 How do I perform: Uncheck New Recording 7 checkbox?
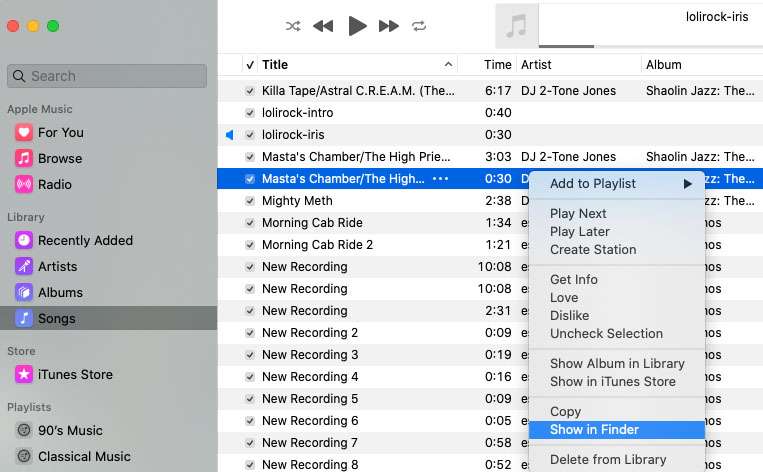pos(250,443)
